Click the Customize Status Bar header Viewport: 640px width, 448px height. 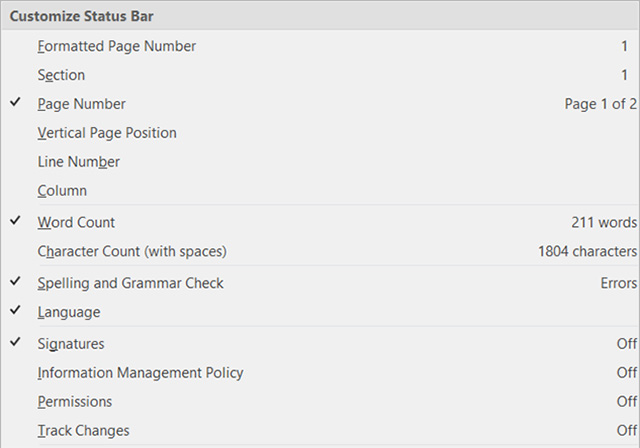tap(82, 17)
